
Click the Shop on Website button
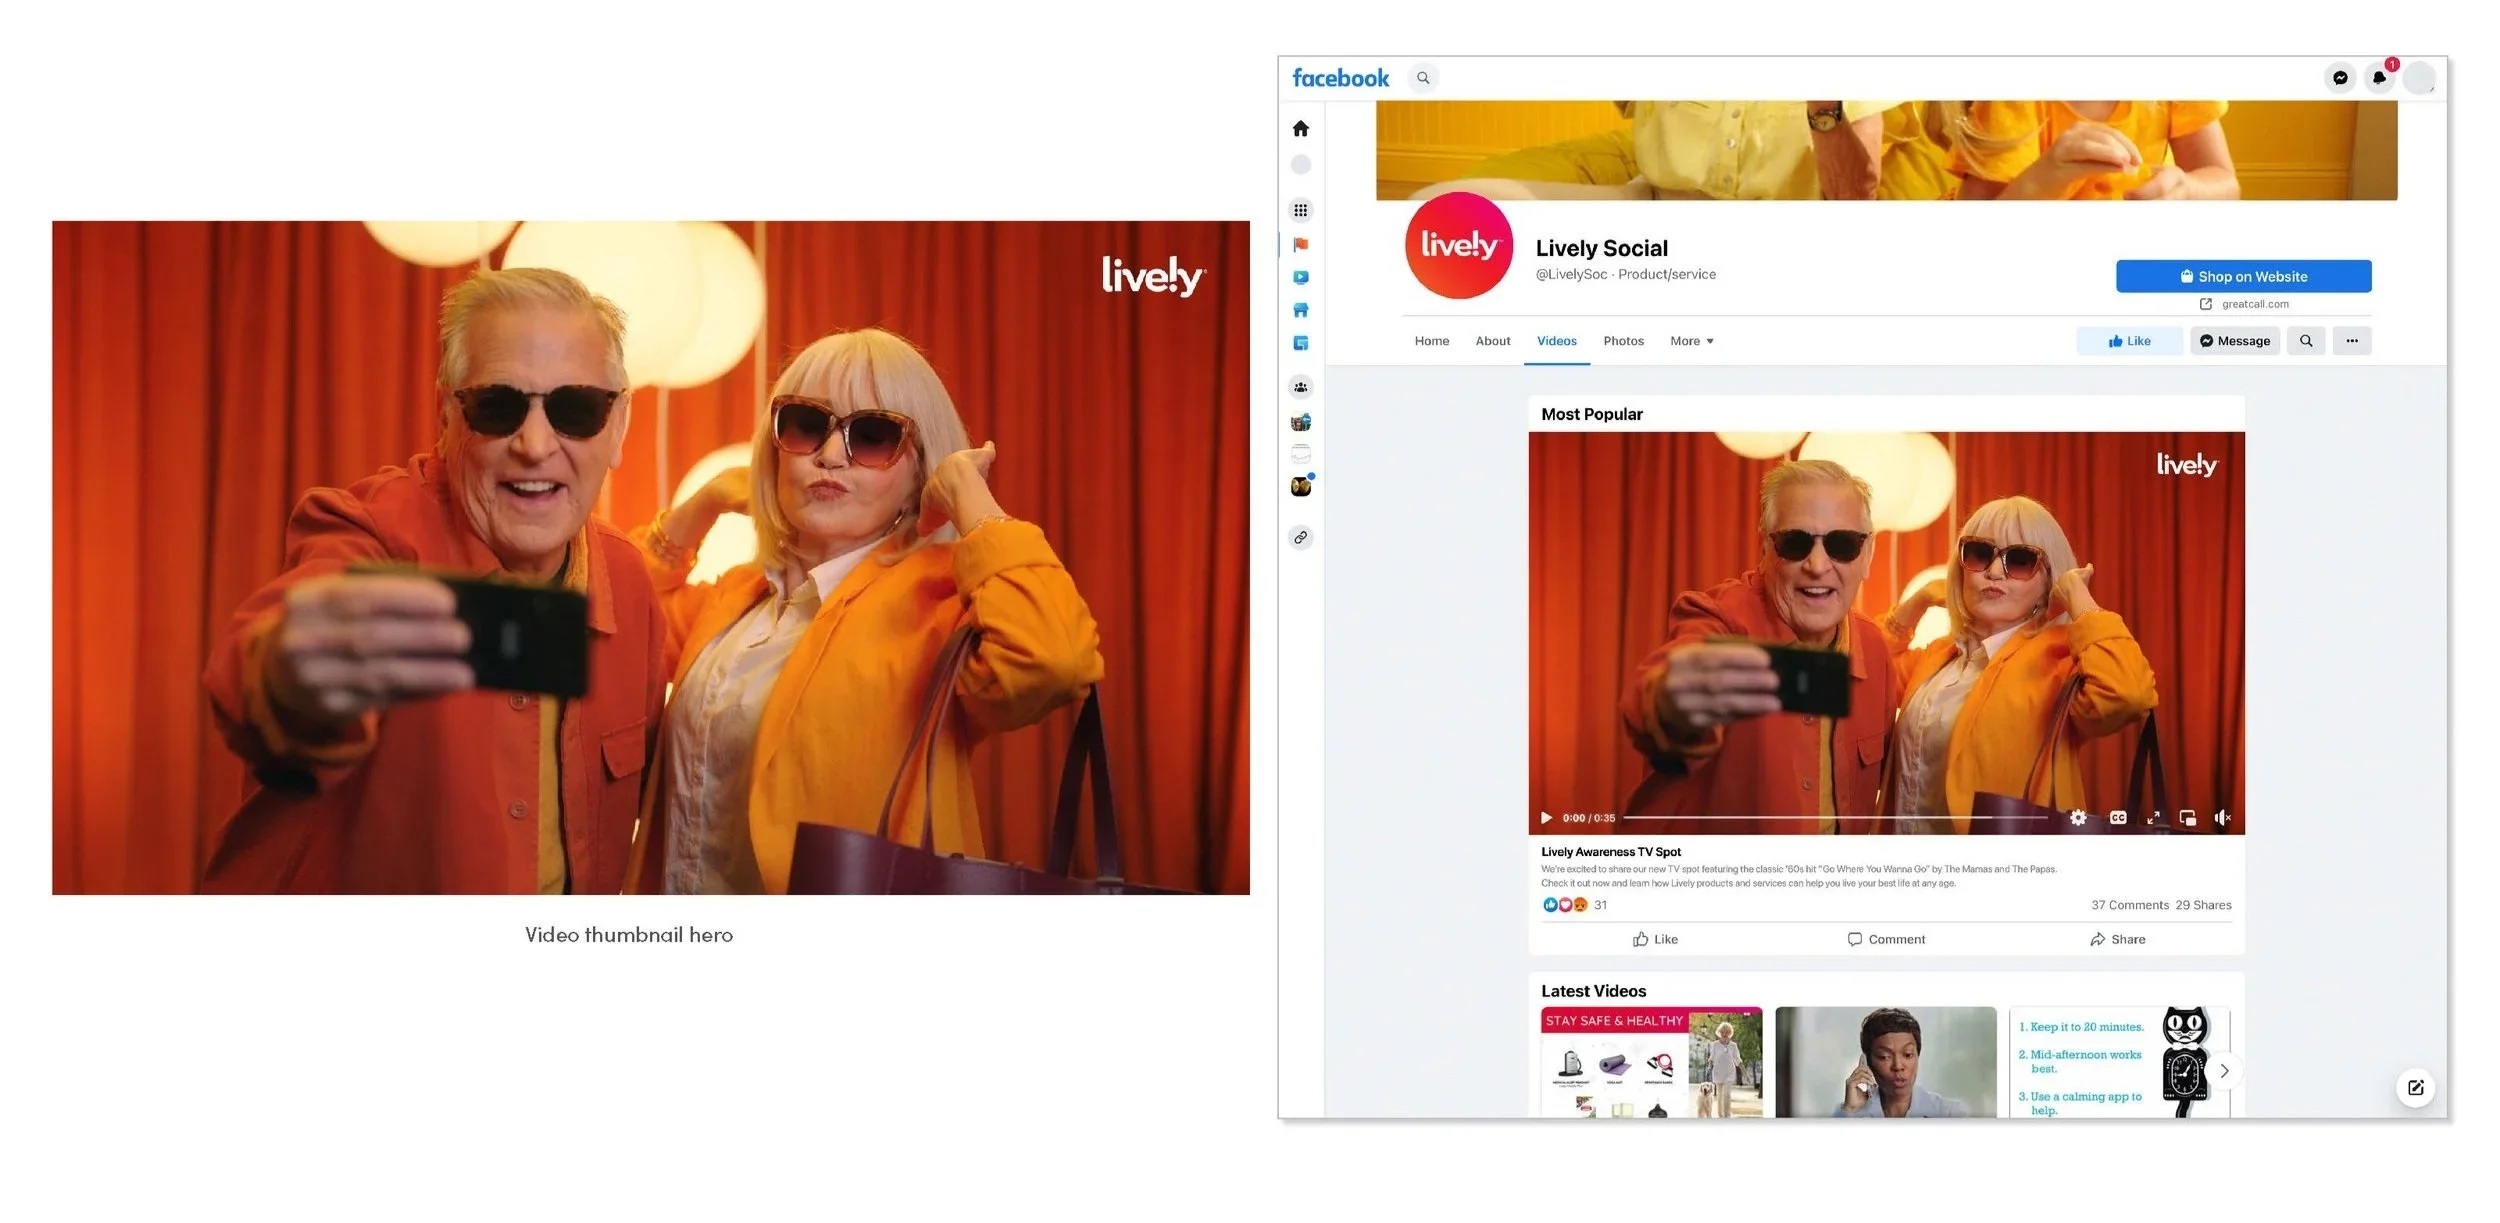2243,277
